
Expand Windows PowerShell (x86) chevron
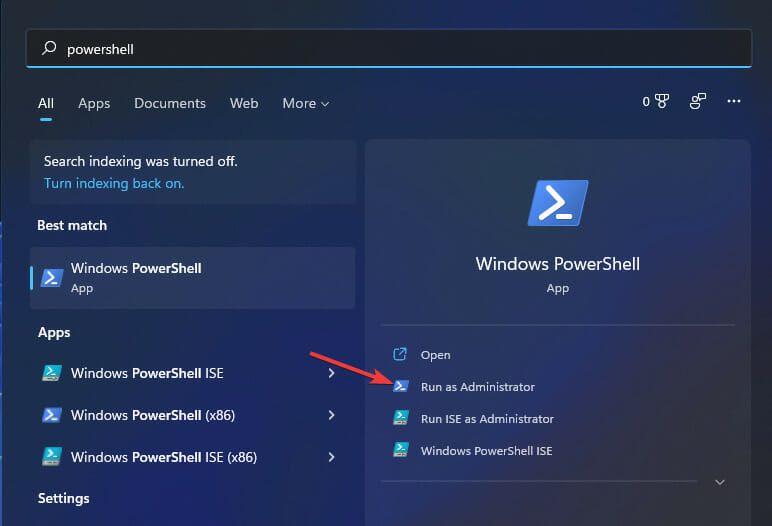coord(331,415)
